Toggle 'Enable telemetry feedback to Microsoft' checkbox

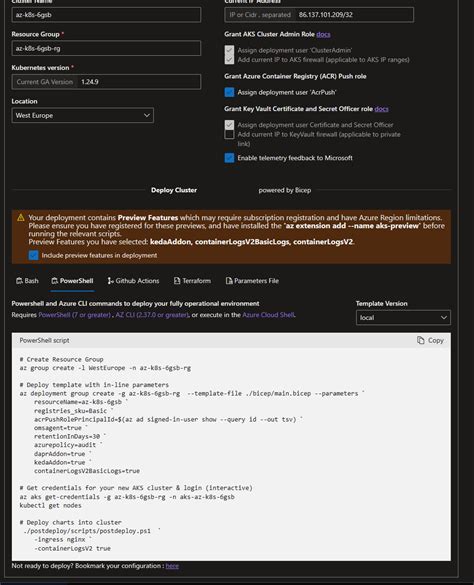(230, 158)
